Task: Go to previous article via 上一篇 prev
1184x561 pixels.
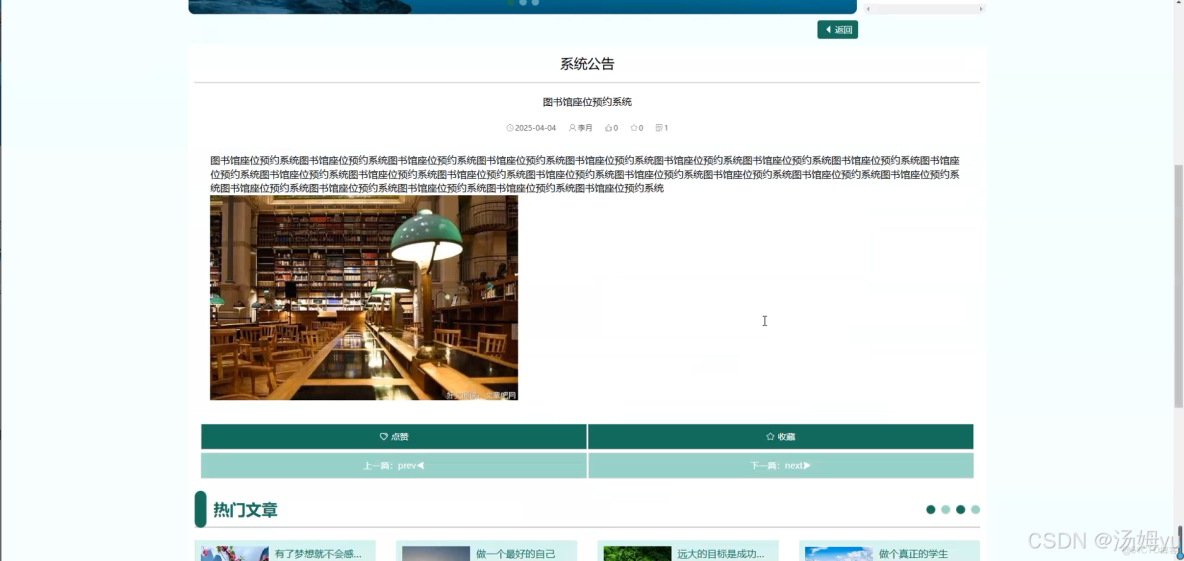Action: 393,466
